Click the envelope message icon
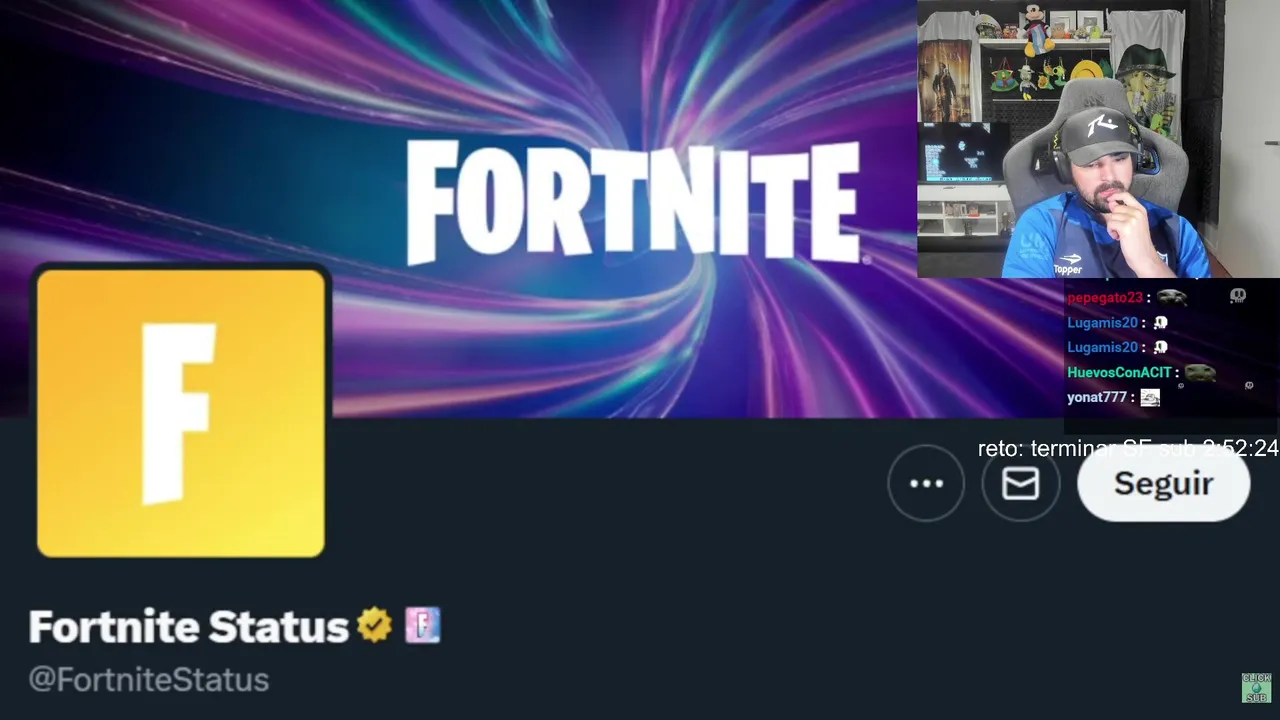 pyautogui.click(x=1020, y=484)
